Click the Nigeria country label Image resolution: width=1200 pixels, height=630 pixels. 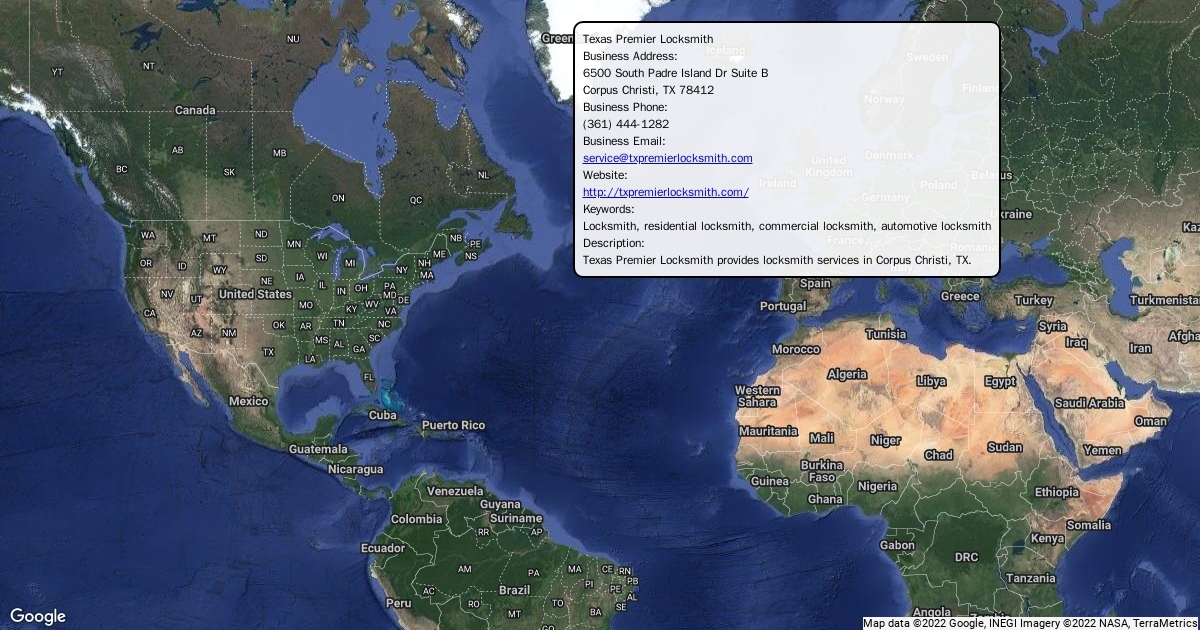877,486
